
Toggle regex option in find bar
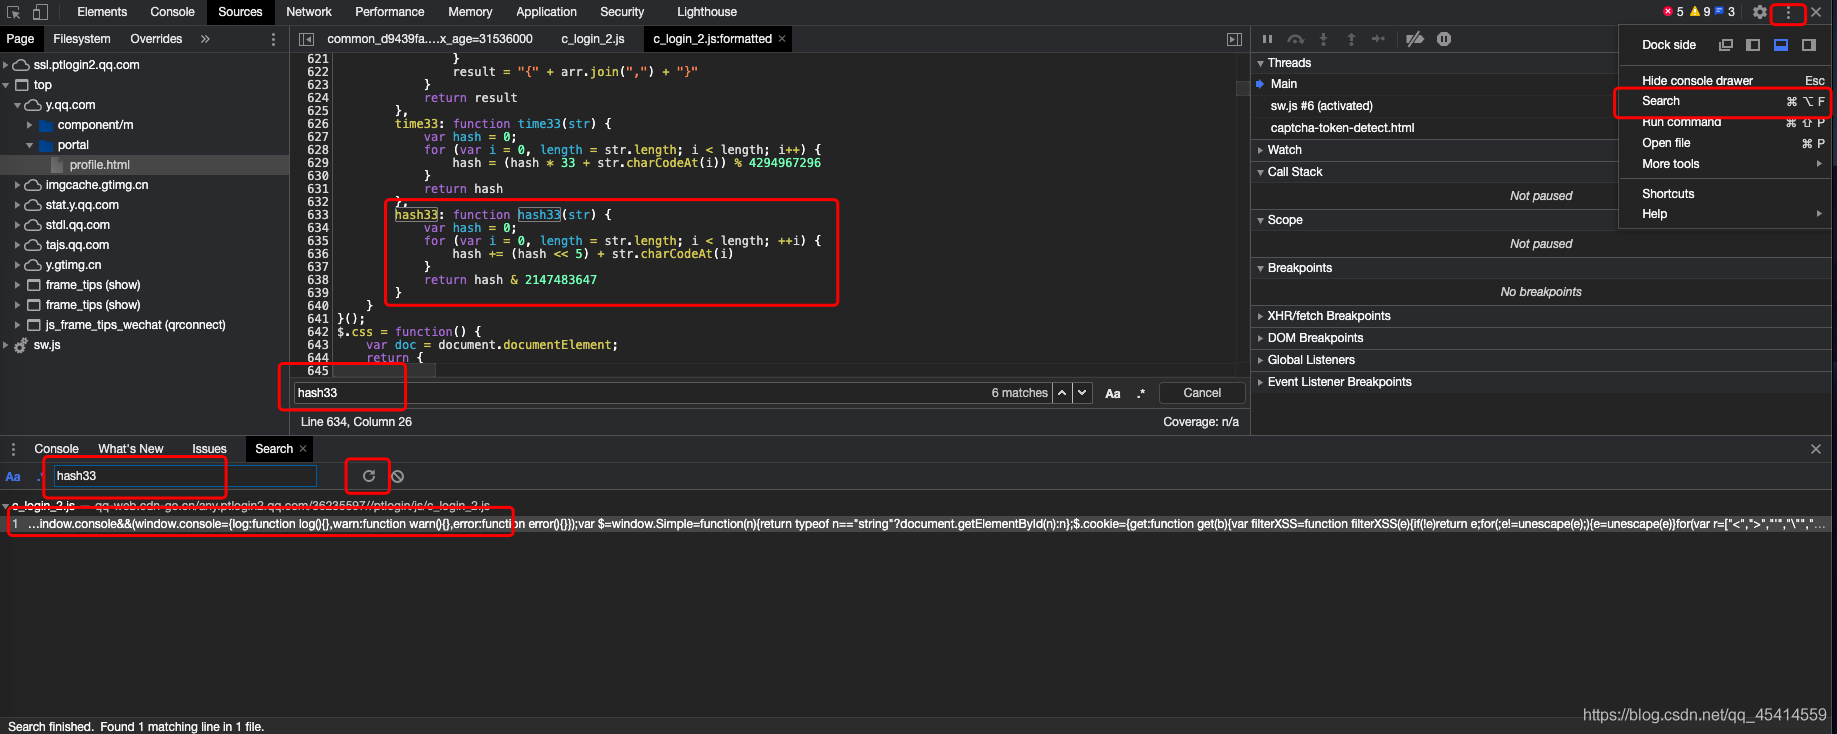click(1141, 394)
